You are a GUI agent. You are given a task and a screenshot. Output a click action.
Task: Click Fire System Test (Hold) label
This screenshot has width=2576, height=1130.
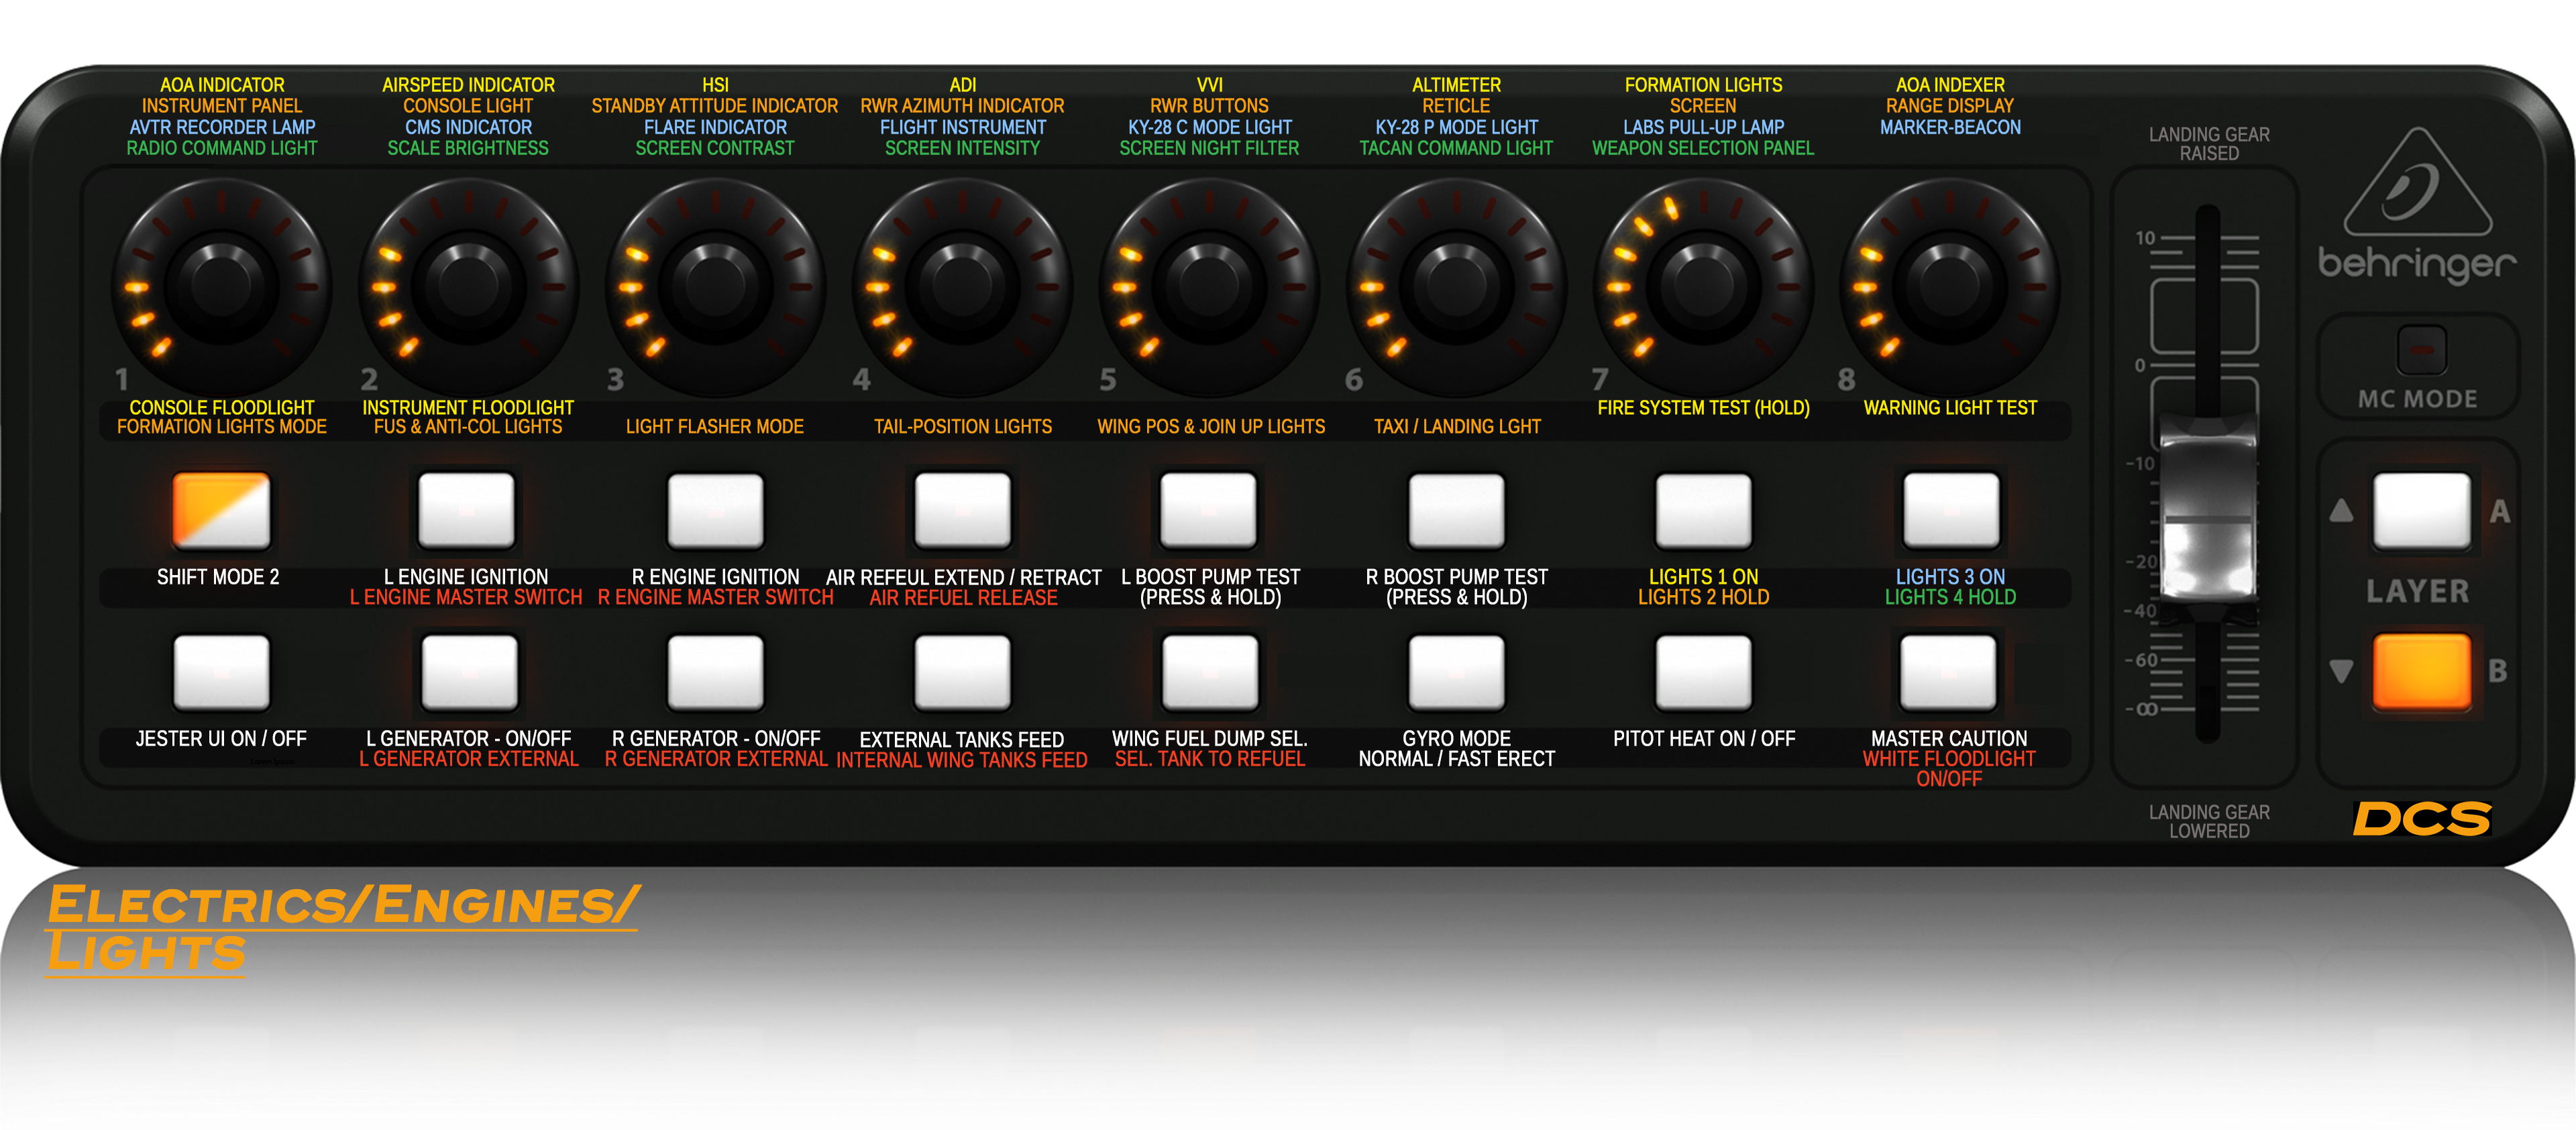[x=1703, y=407]
